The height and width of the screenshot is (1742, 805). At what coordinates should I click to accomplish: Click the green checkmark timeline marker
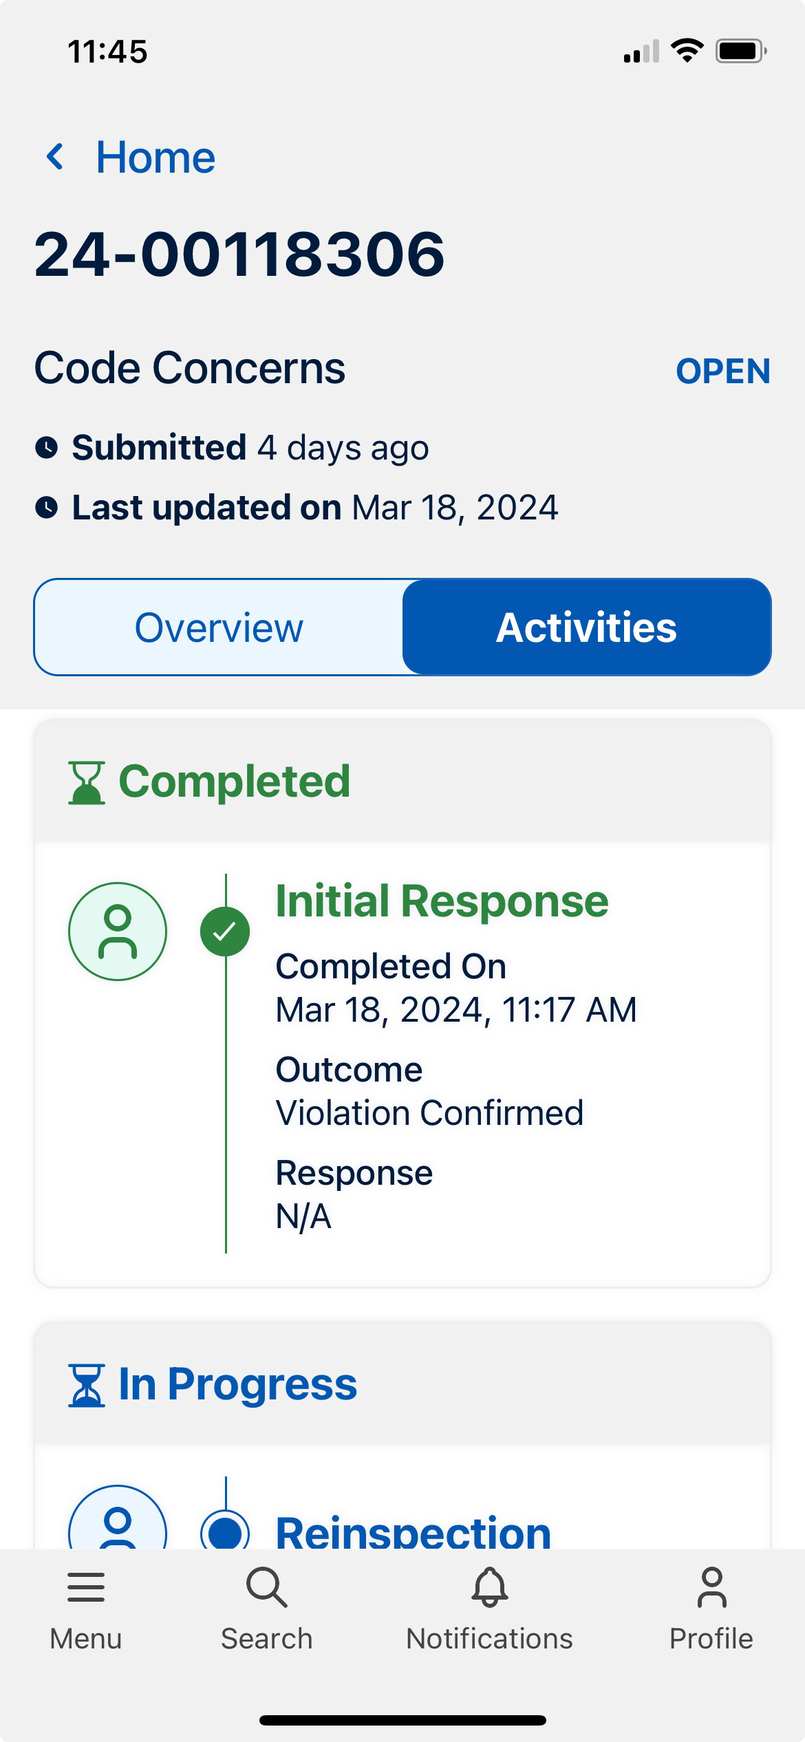pyautogui.click(x=225, y=932)
